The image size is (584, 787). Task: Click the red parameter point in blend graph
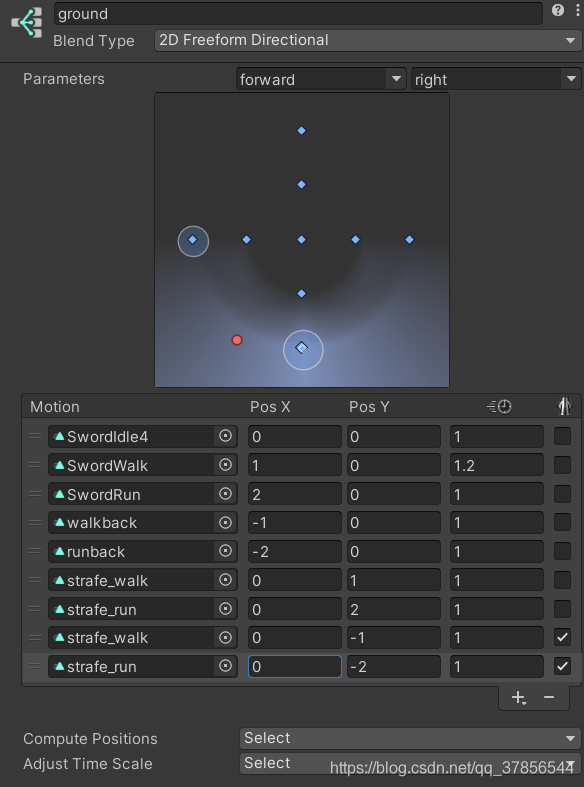[x=237, y=340]
